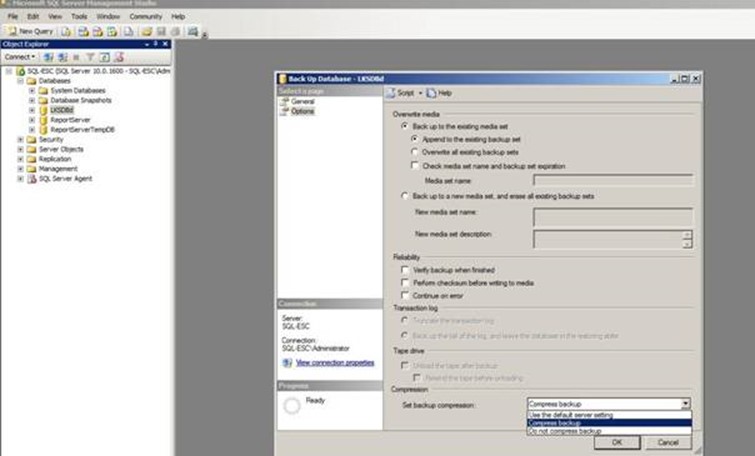This screenshot has width=755, height=456.
Task: Select the LKSDBd database tree item
Action: 62,110
